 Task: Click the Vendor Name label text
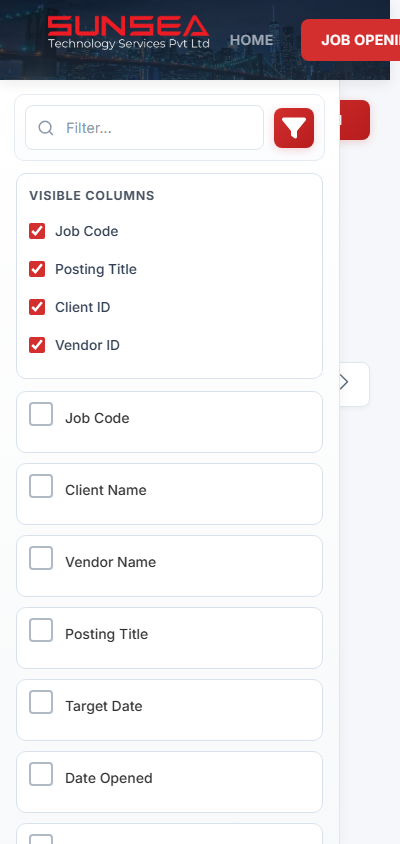[110, 562]
